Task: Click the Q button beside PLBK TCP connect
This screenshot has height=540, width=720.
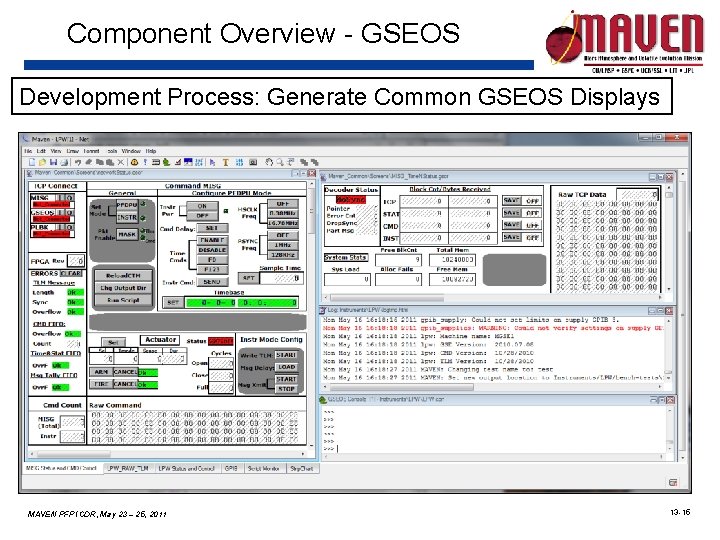Action: coord(69,227)
